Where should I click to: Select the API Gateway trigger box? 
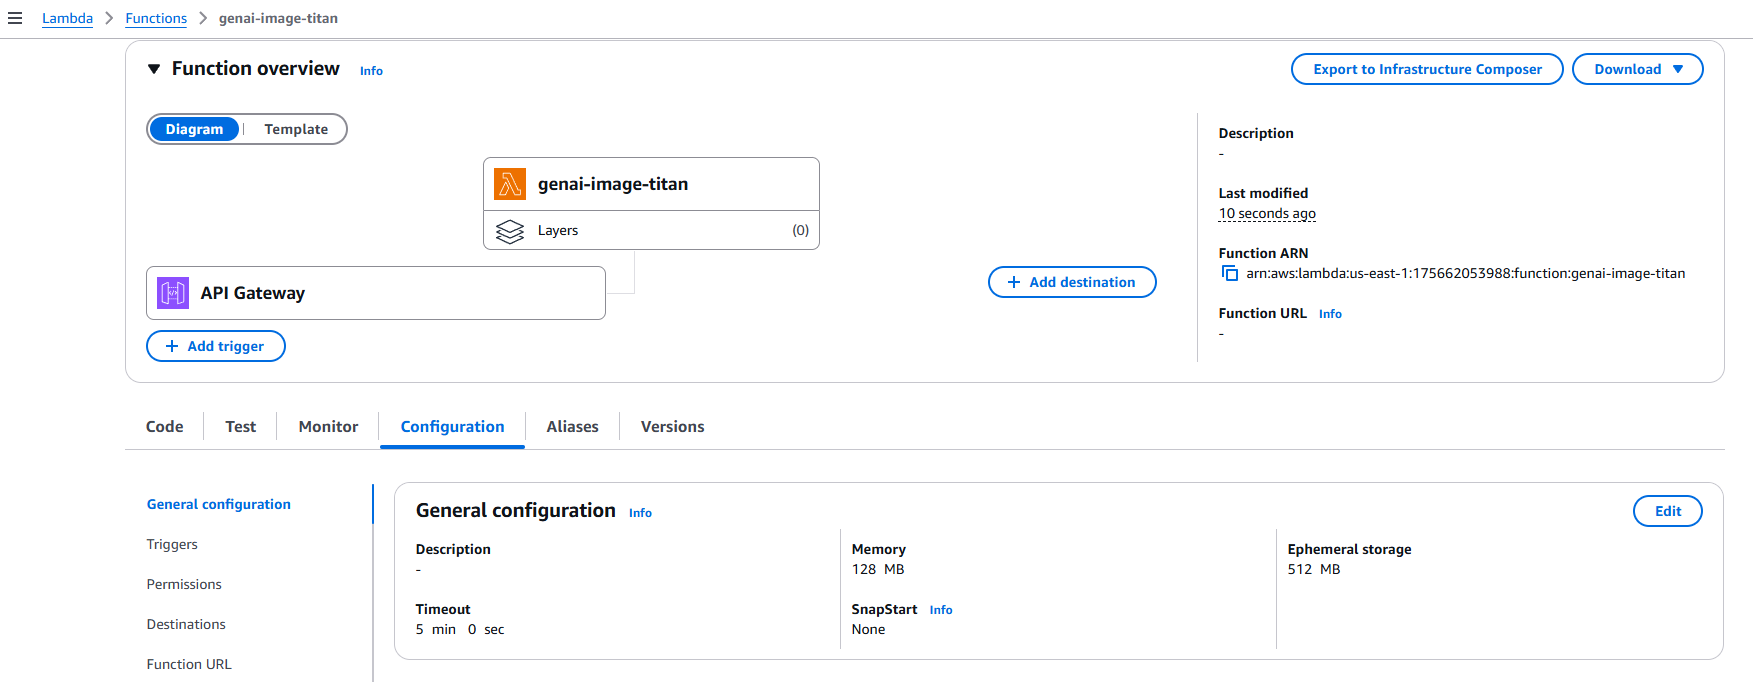[376, 293]
